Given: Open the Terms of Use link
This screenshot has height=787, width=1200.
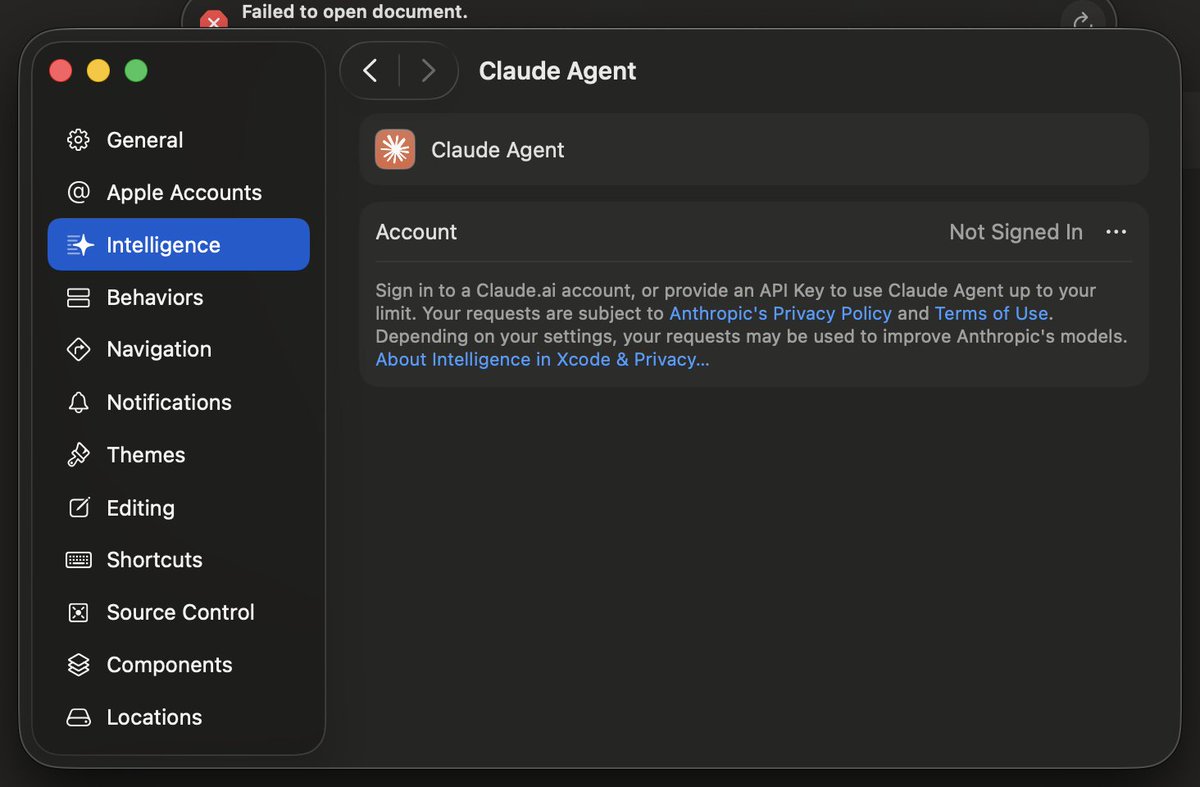Looking at the screenshot, I should tap(991, 313).
